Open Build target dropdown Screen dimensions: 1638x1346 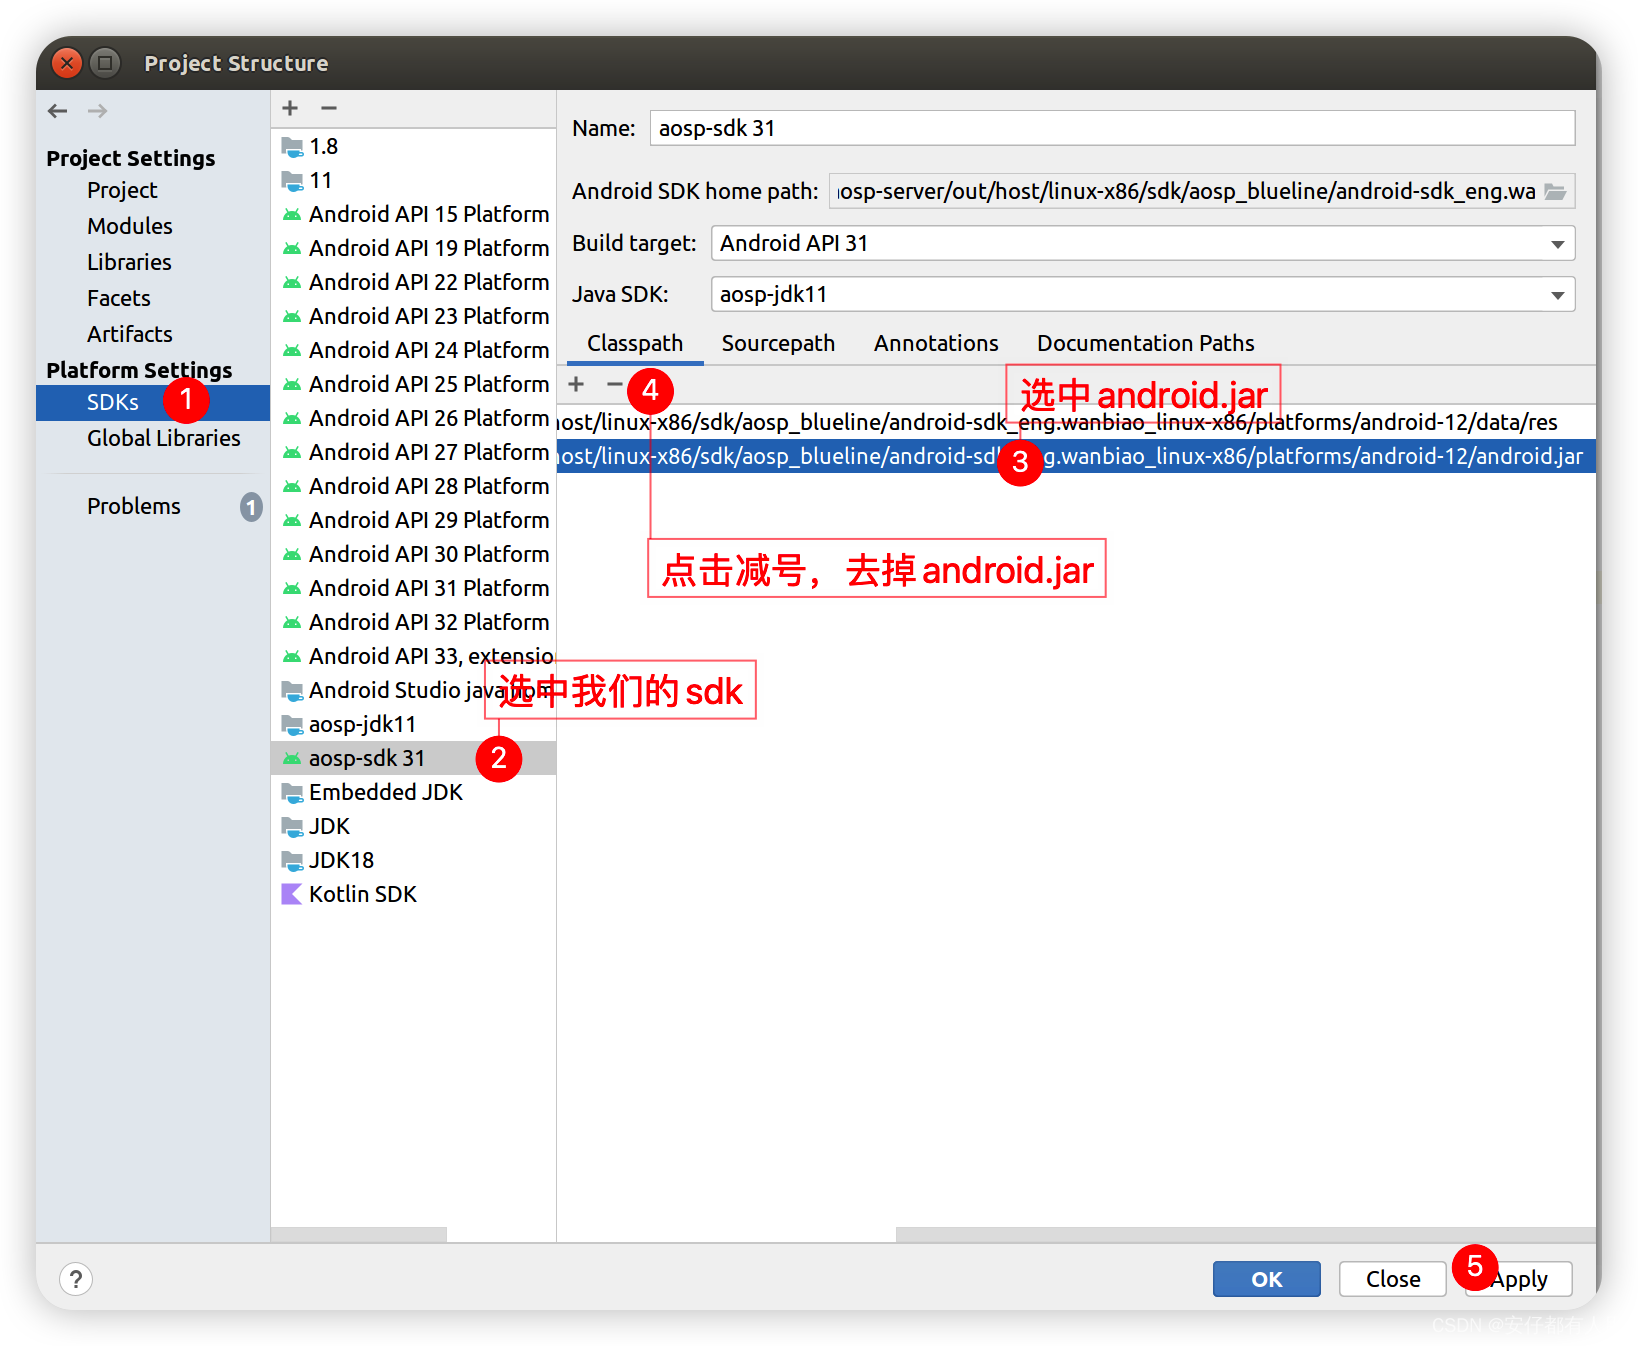coord(1143,243)
